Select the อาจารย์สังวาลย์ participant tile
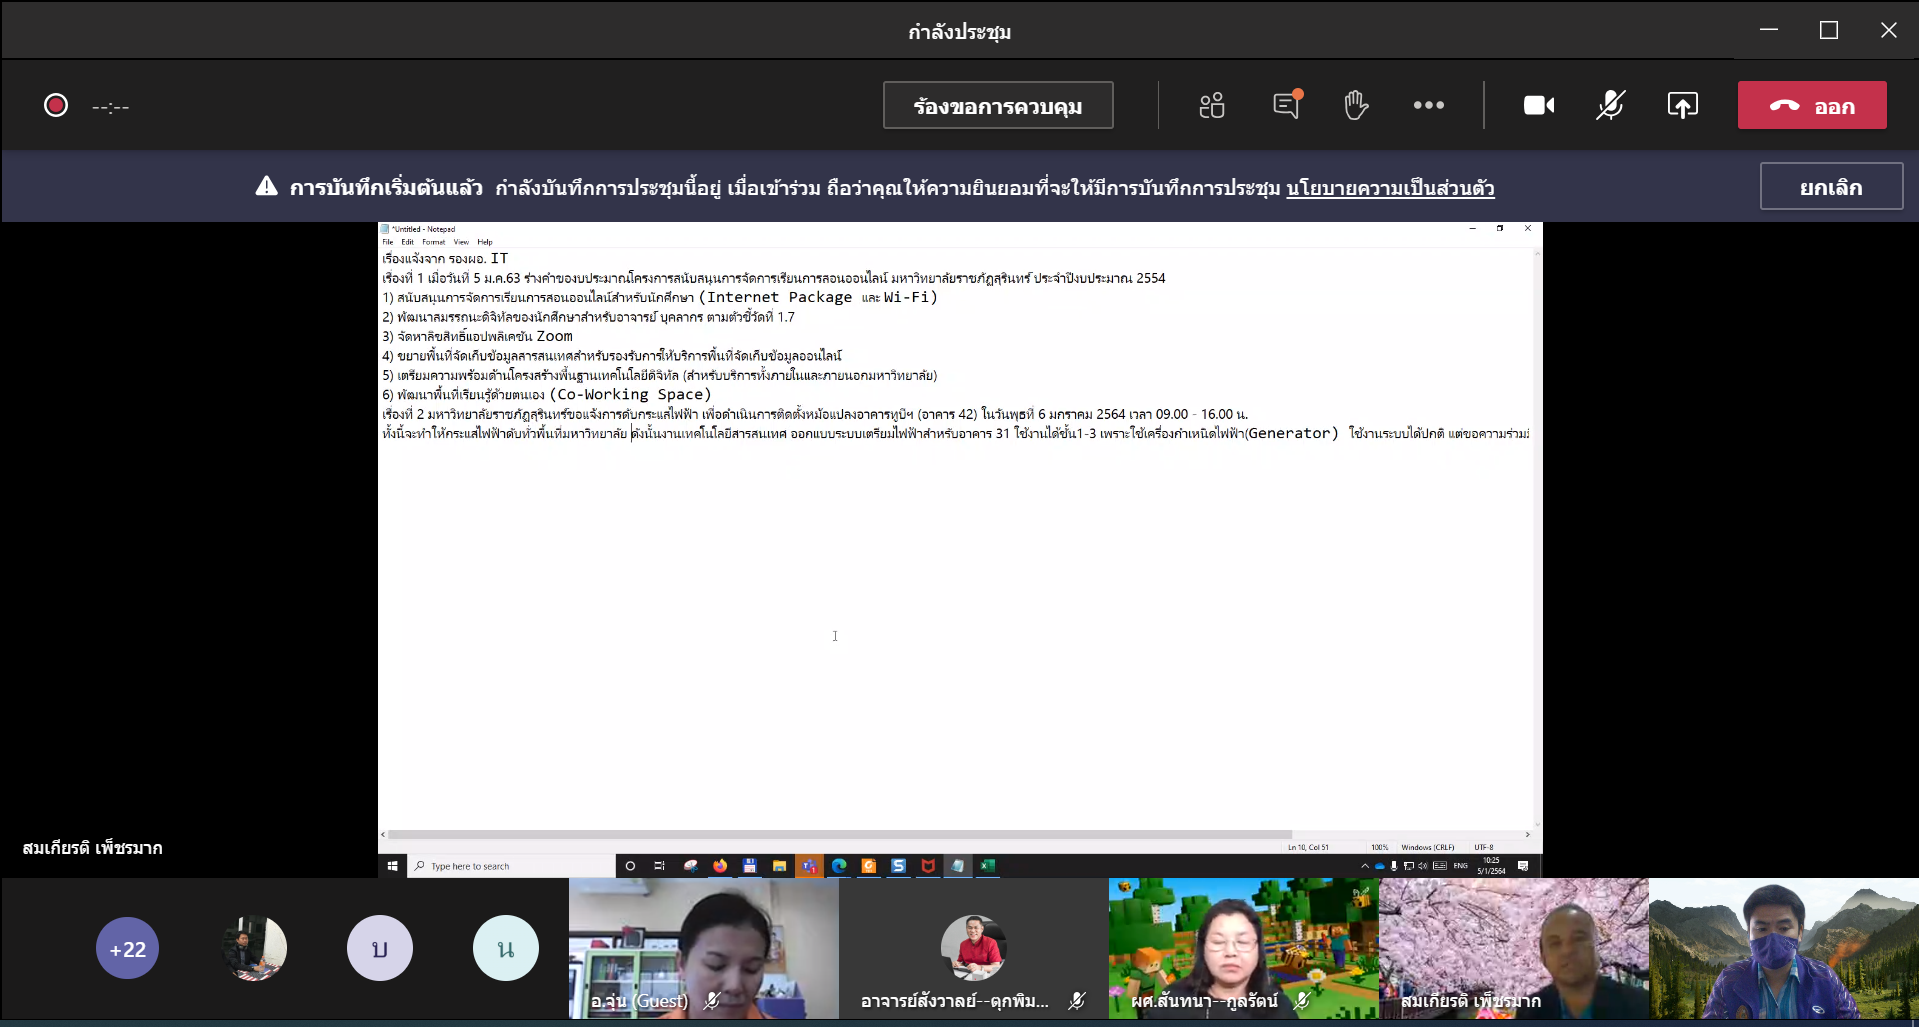Screen dimensions: 1919x1027 (x=973, y=948)
